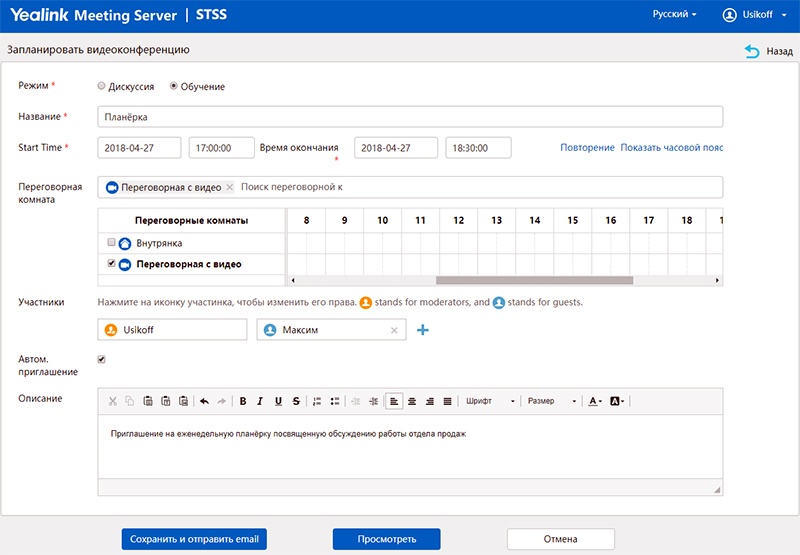Disable the auto-invitation checkbox
This screenshot has width=800, height=555.
(x=102, y=359)
